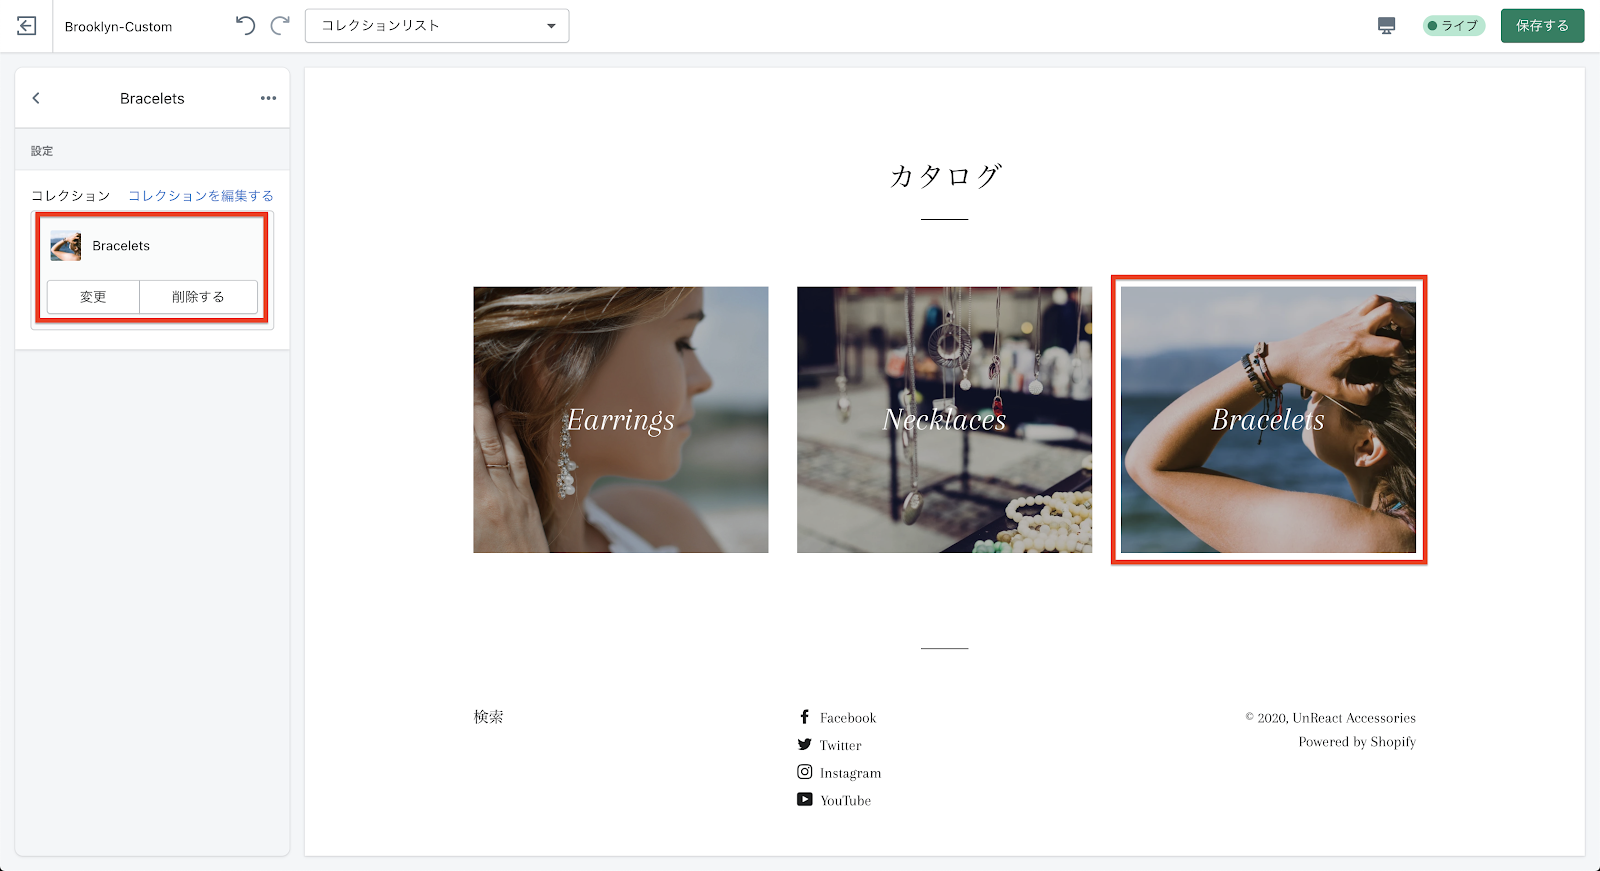Open the Facebook footer icon

pyautogui.click(x=804, y=717)
